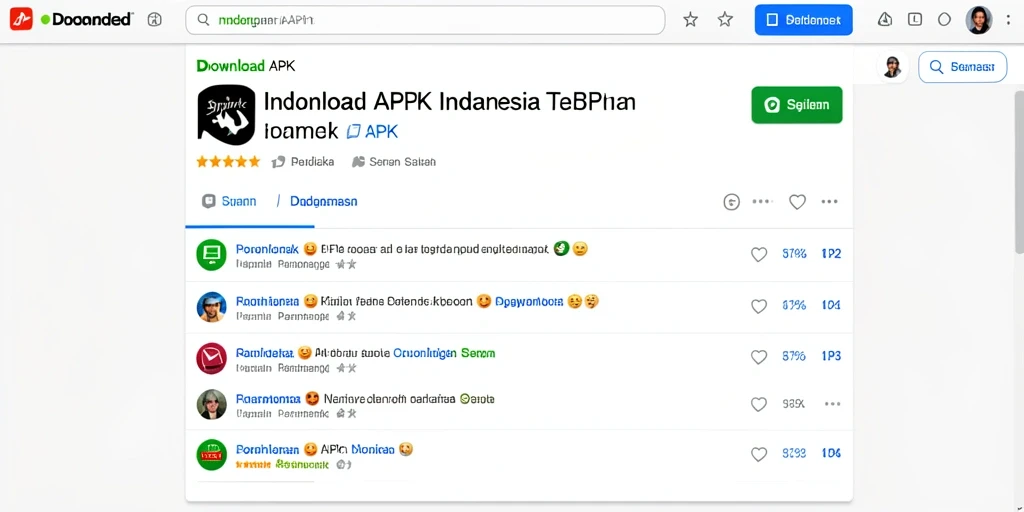Open the Roothionaa username link

pos(267,301)
